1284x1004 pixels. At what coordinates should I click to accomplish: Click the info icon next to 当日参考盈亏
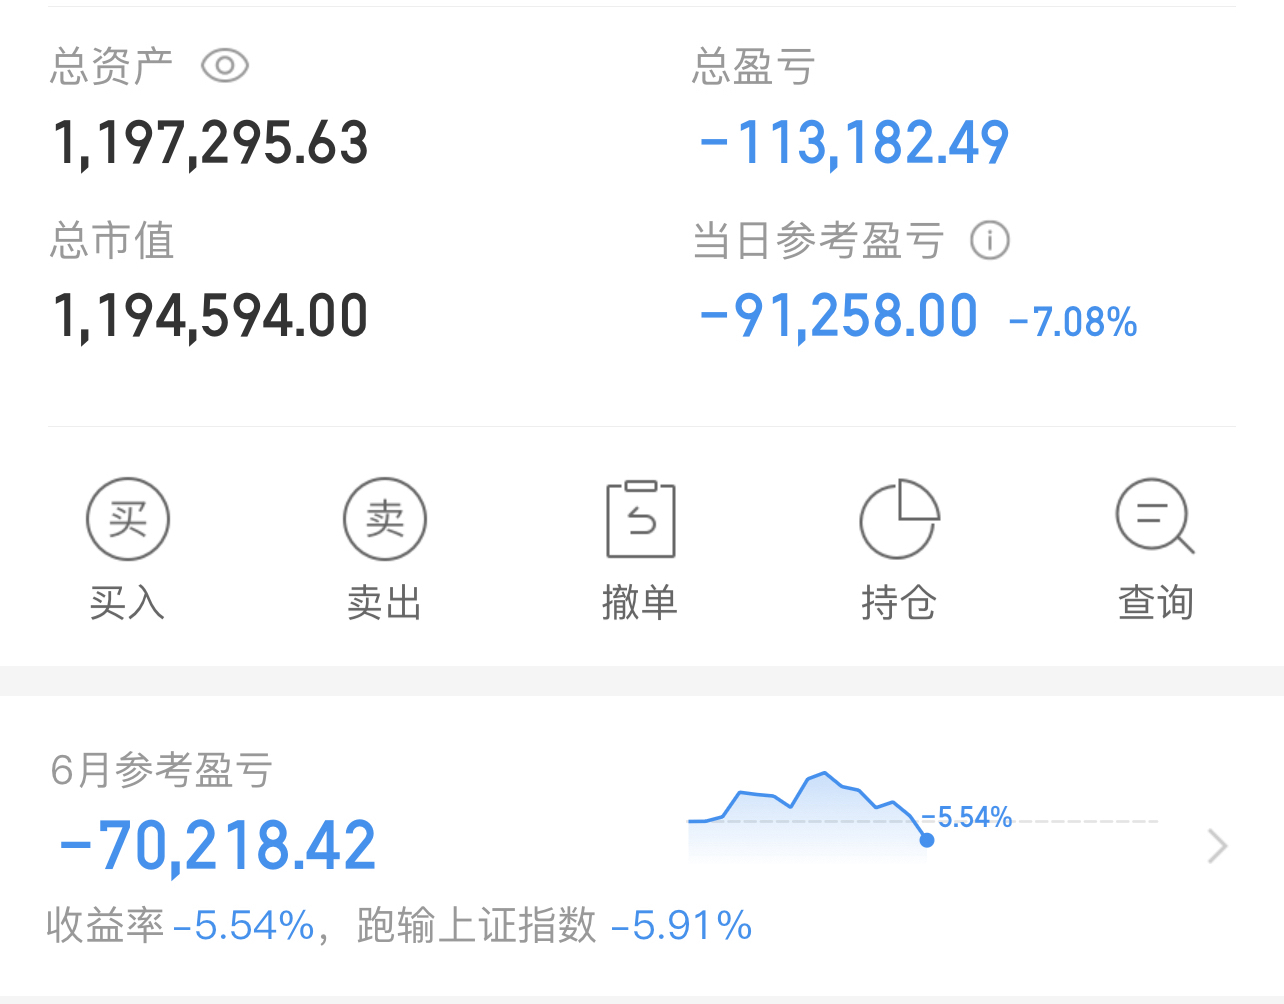[x=990, y=240]
